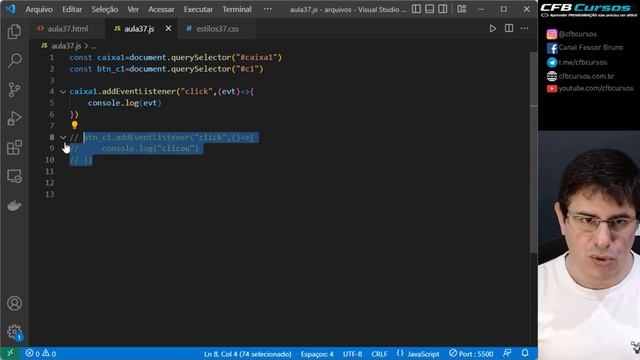This screenshot has height=360, width=640.
Task: Open the Accounts menu icon
Action: 14,303
